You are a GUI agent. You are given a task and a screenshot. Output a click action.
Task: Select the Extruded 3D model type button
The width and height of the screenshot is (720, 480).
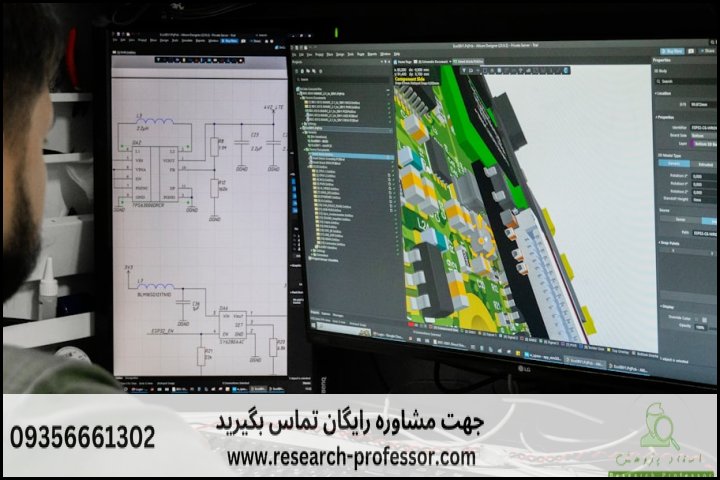point(705,164)
